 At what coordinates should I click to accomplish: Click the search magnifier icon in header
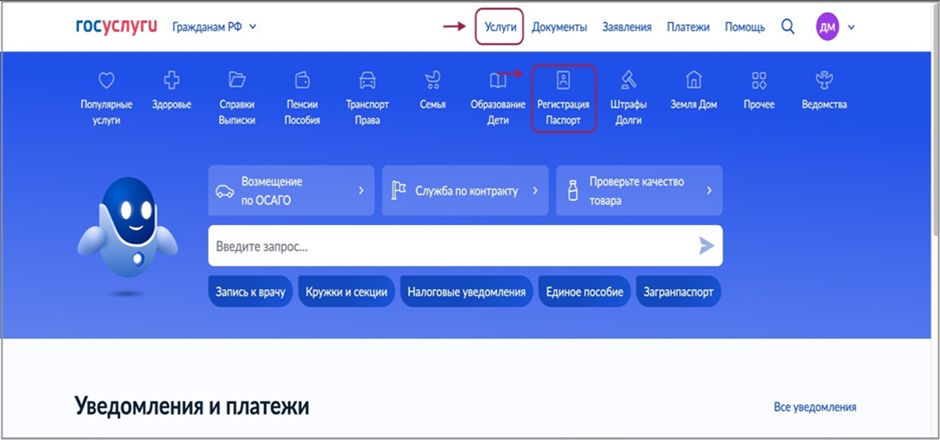click(x=788, y=26)
